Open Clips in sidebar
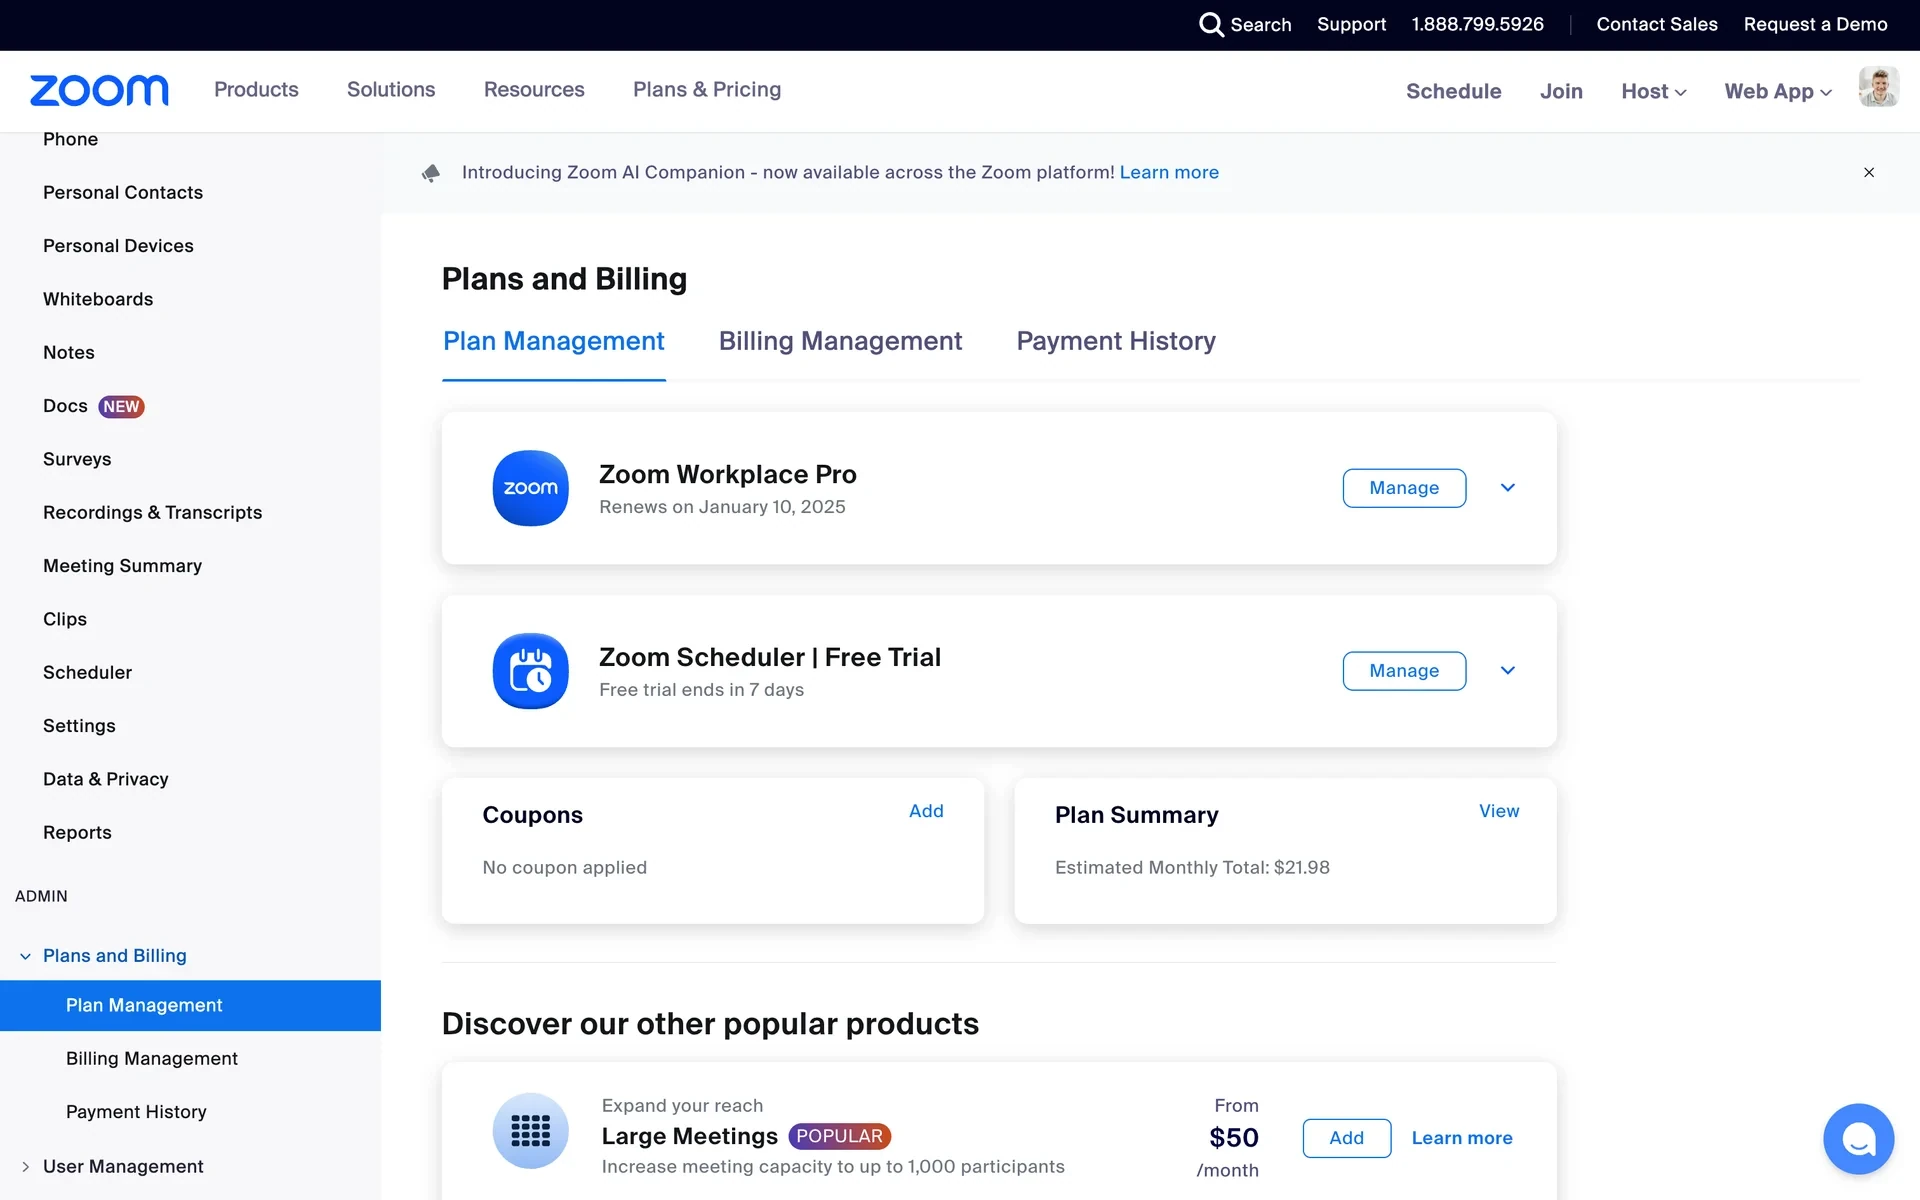Screen dimensions: 1920x1200 point(65,619)
